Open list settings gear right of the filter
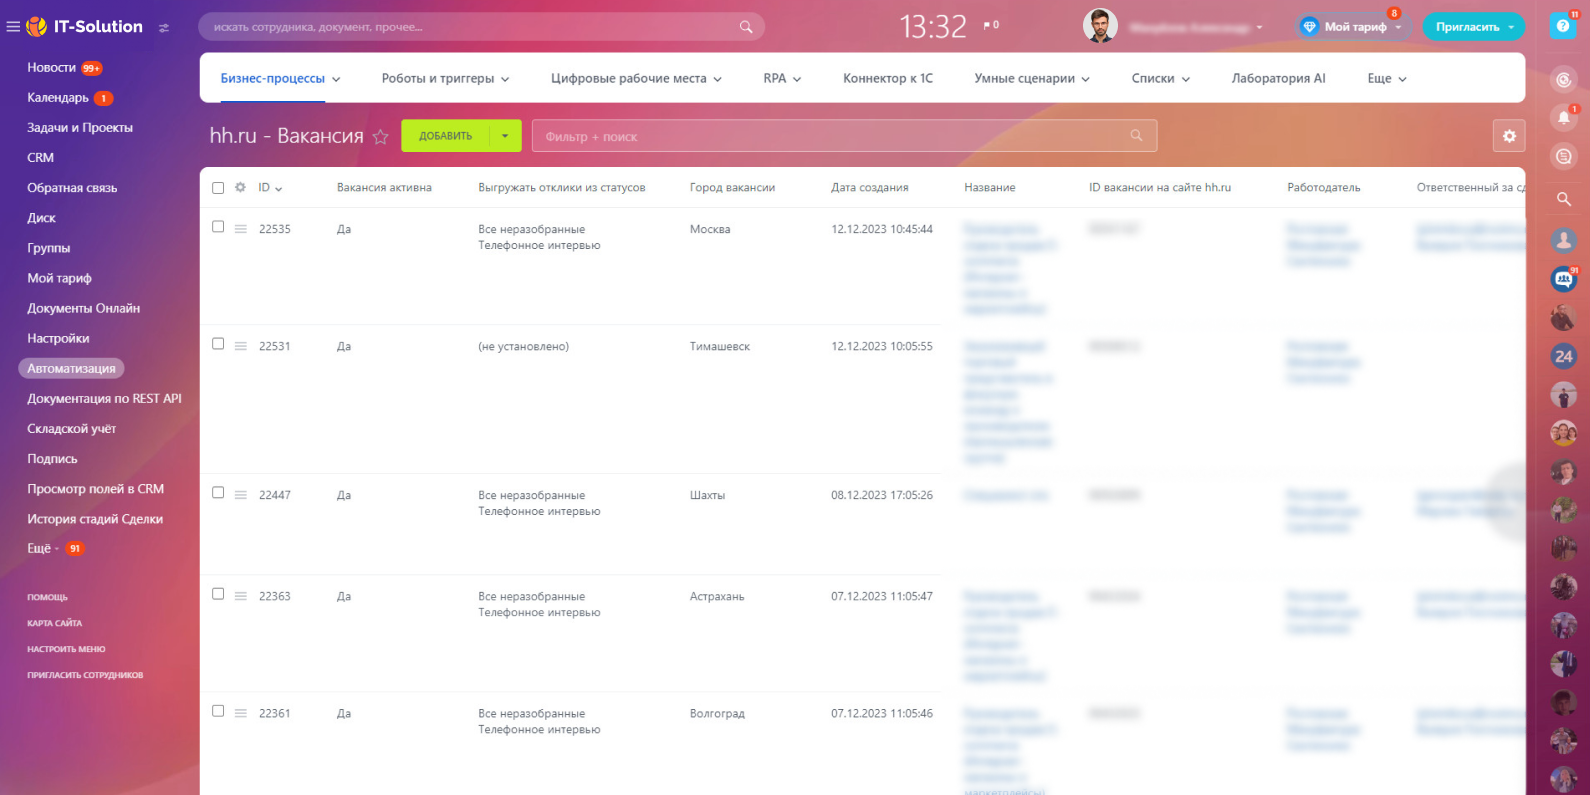The image size is (1590, 795). point(1509,136)
